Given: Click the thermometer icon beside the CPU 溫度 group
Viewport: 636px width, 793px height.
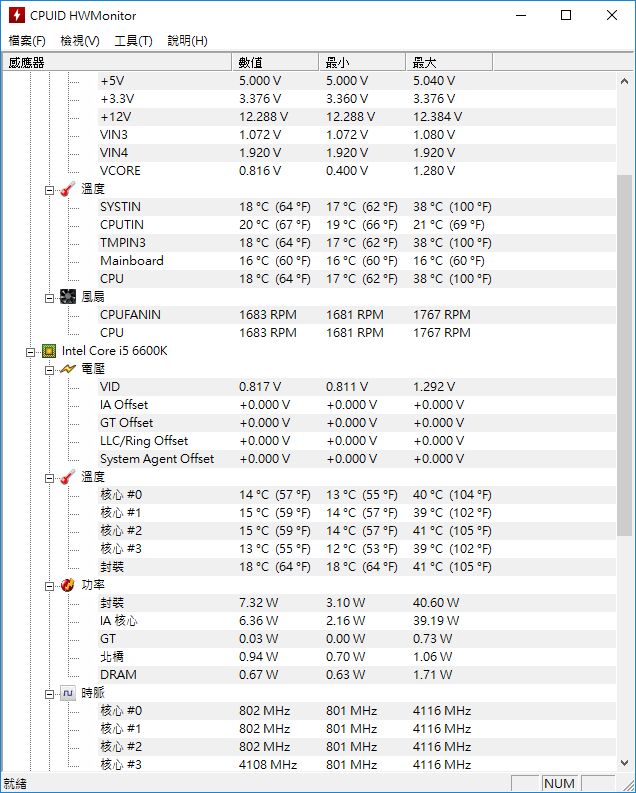Looking at the screenshot, I should 68,477.
